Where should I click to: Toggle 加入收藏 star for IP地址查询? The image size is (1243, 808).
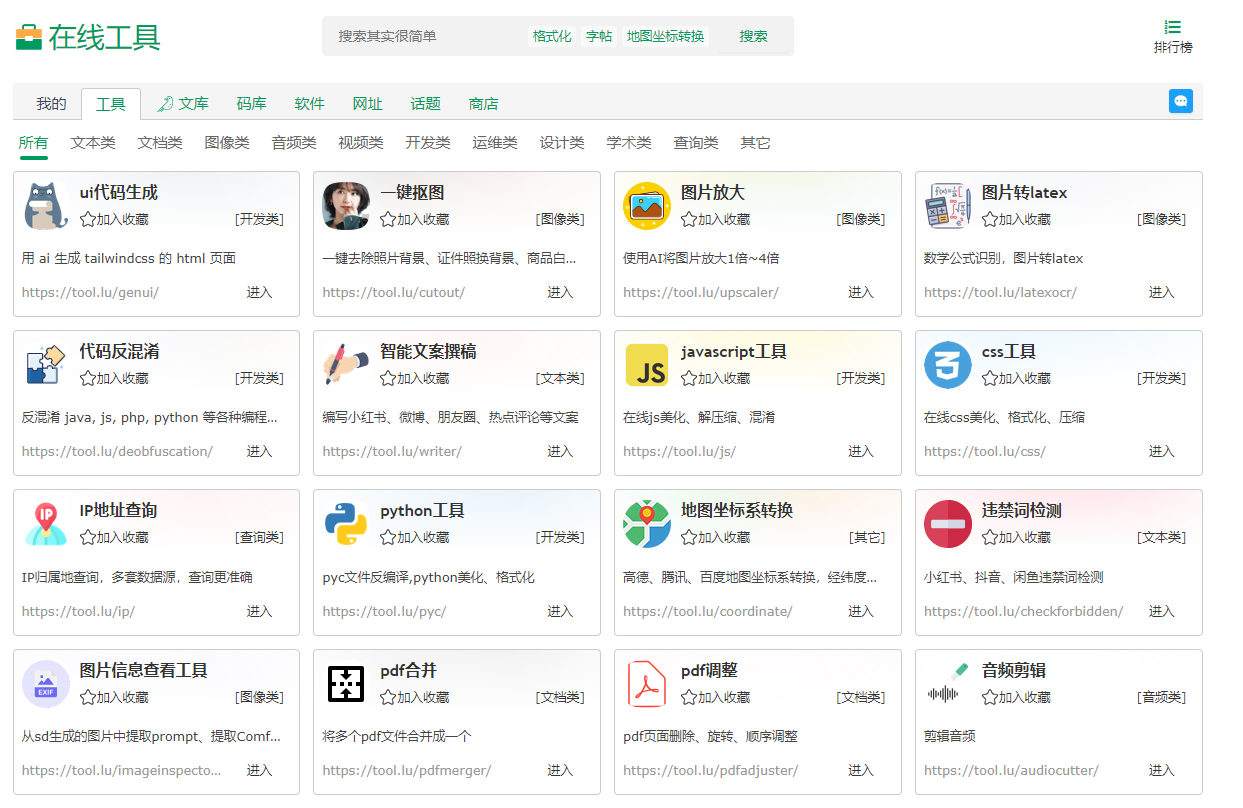88,537
